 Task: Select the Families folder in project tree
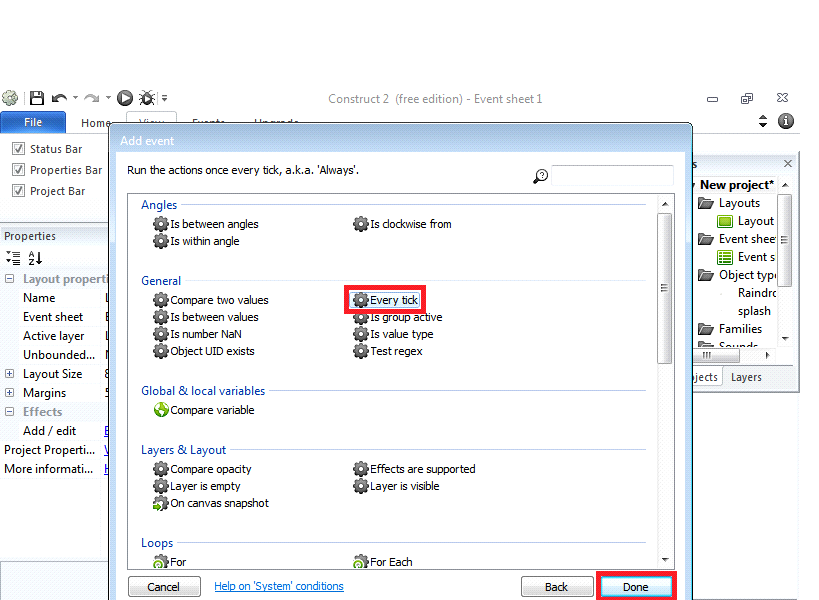tap(730, 329)
